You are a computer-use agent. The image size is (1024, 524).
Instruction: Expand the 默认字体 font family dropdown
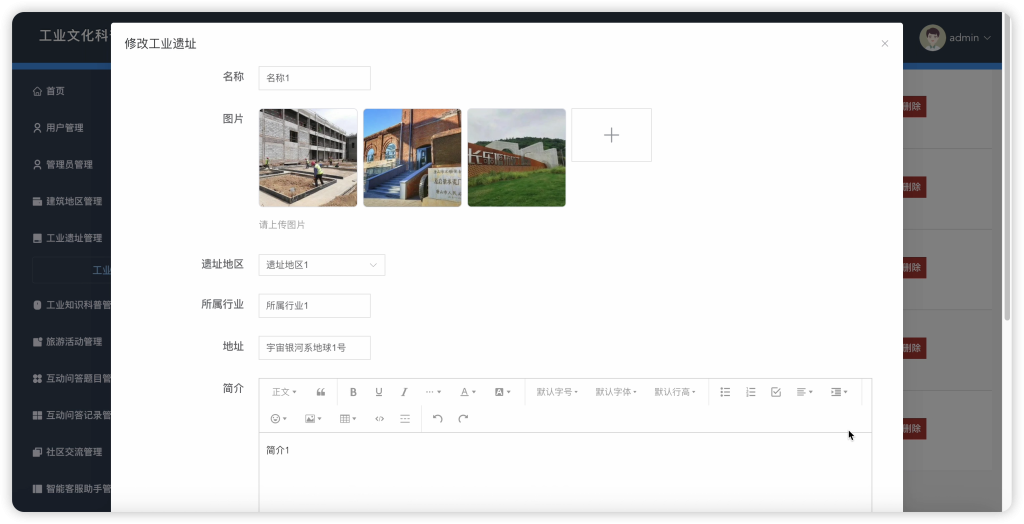616,392
